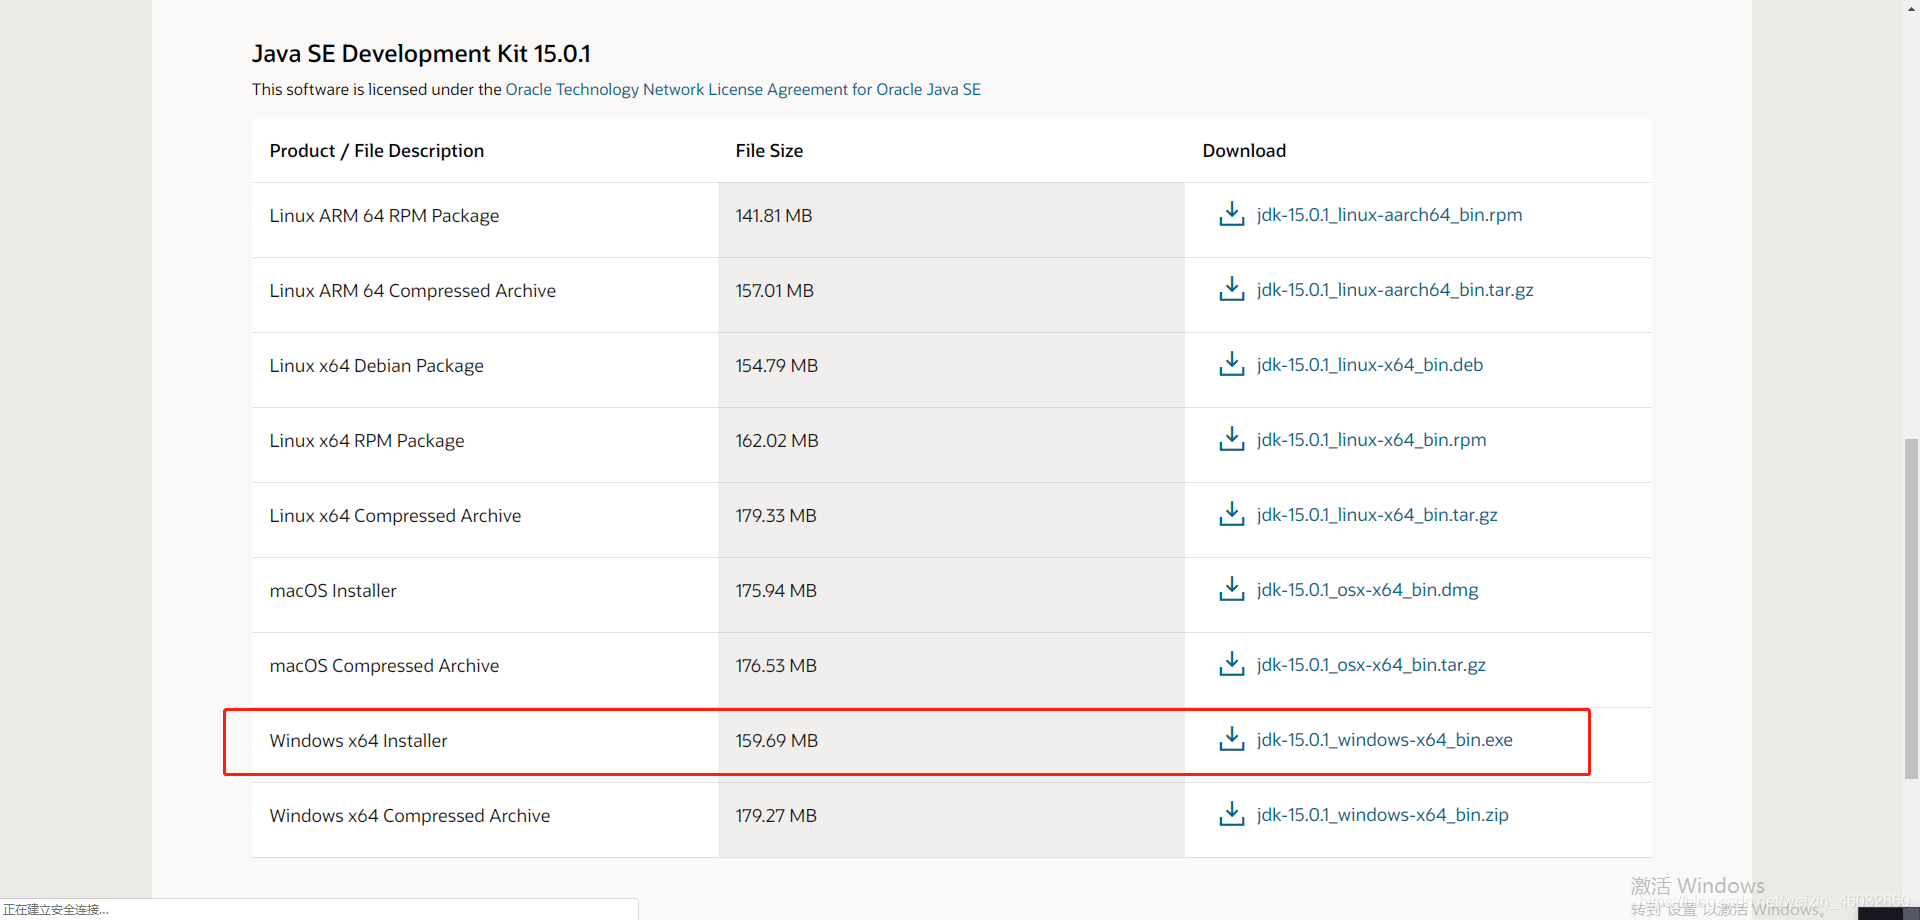Image resolution: width=1920 pixels, height=920 pixels.
Task: Download jdk-15.0.1_linux-aarch64_bin.tar.gz link
Action: pos(1395,290)
